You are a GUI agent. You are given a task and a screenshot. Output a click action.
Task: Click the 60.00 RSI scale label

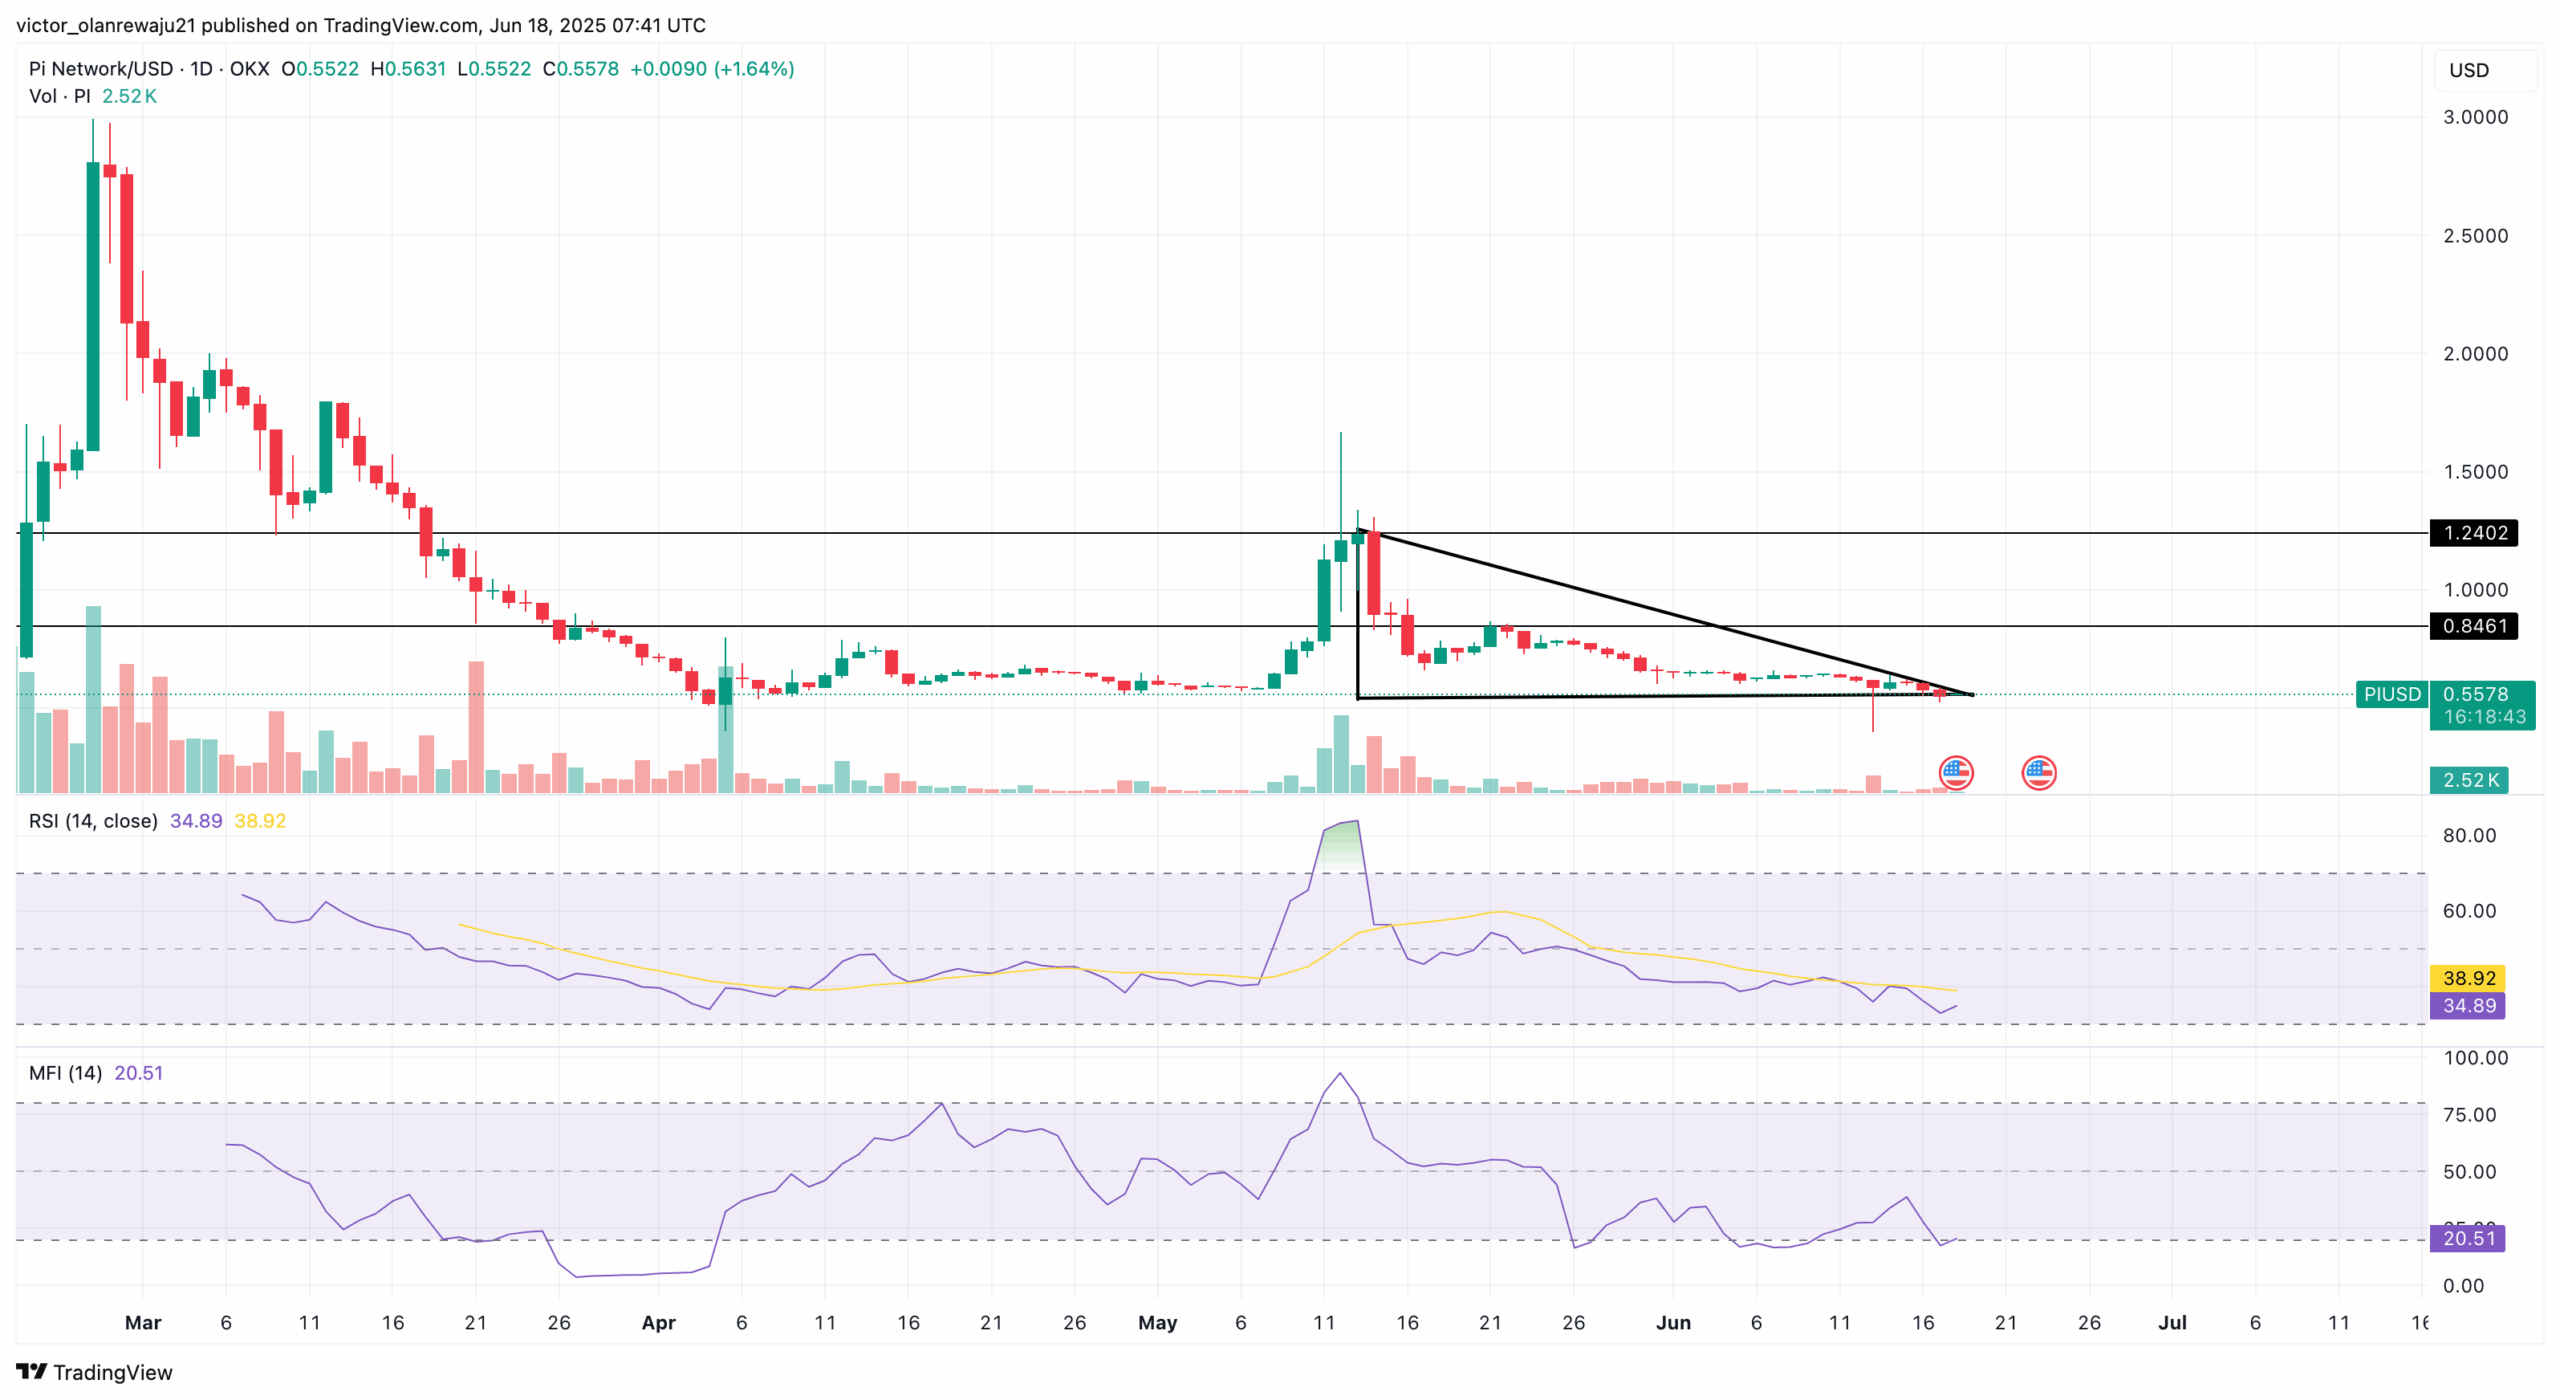(2469, 911)
